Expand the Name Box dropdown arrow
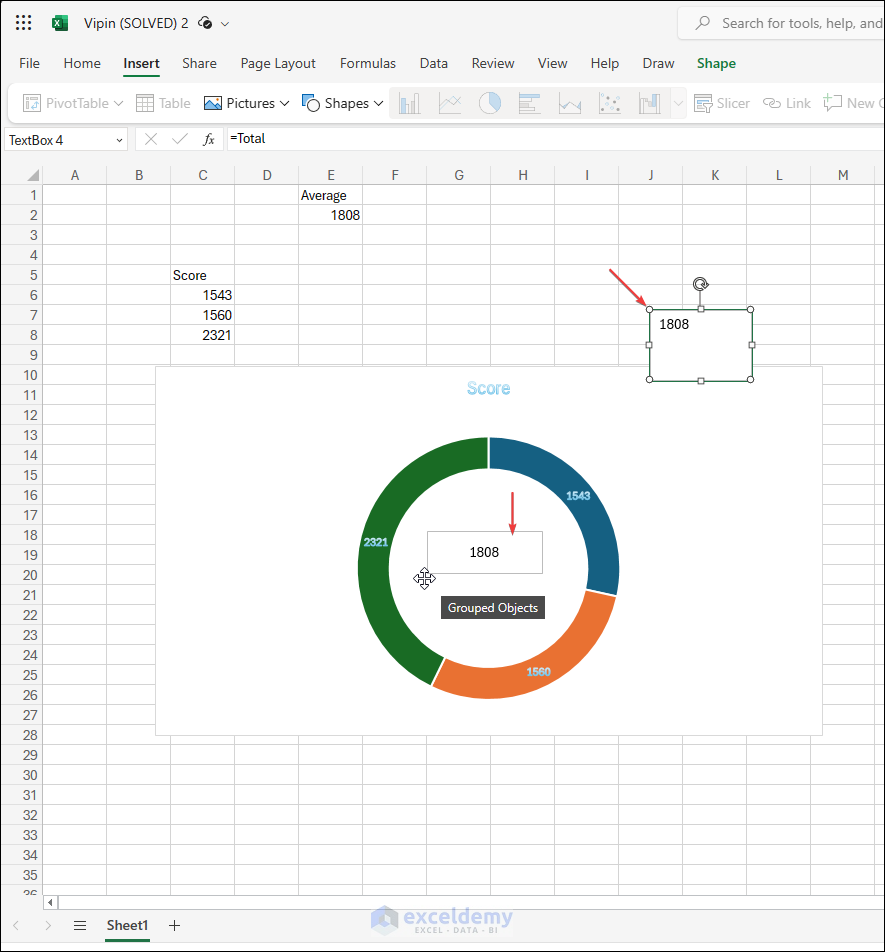The height and width of the screenshot is (952, 885). point(120,140)
